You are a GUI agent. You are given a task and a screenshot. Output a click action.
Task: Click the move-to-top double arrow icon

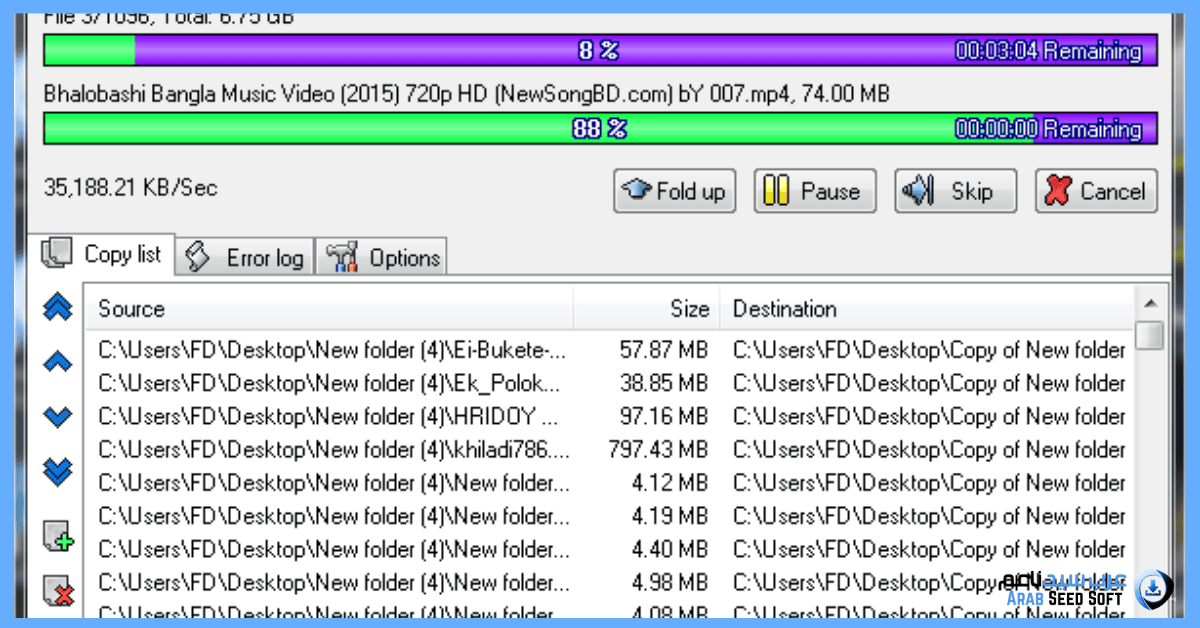tap(58, 309)
